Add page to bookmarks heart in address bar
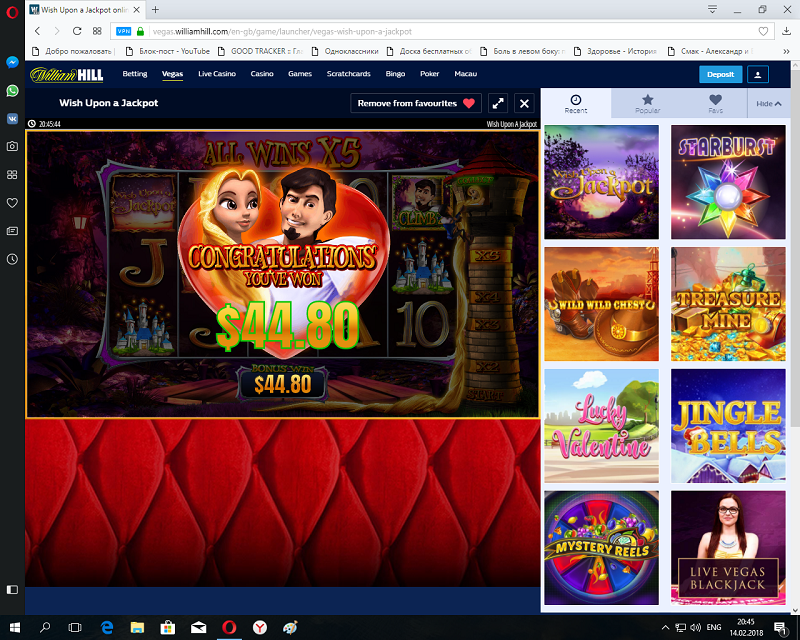 coord(763,31)
